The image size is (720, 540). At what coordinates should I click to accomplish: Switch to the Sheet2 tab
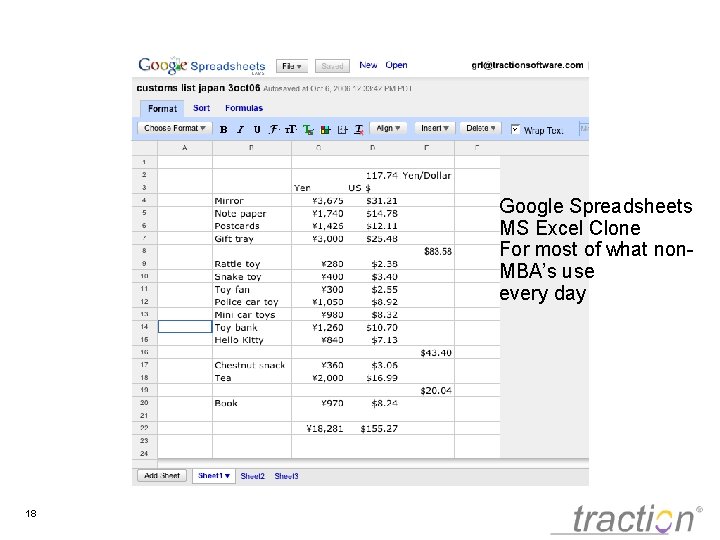point(253,476)
